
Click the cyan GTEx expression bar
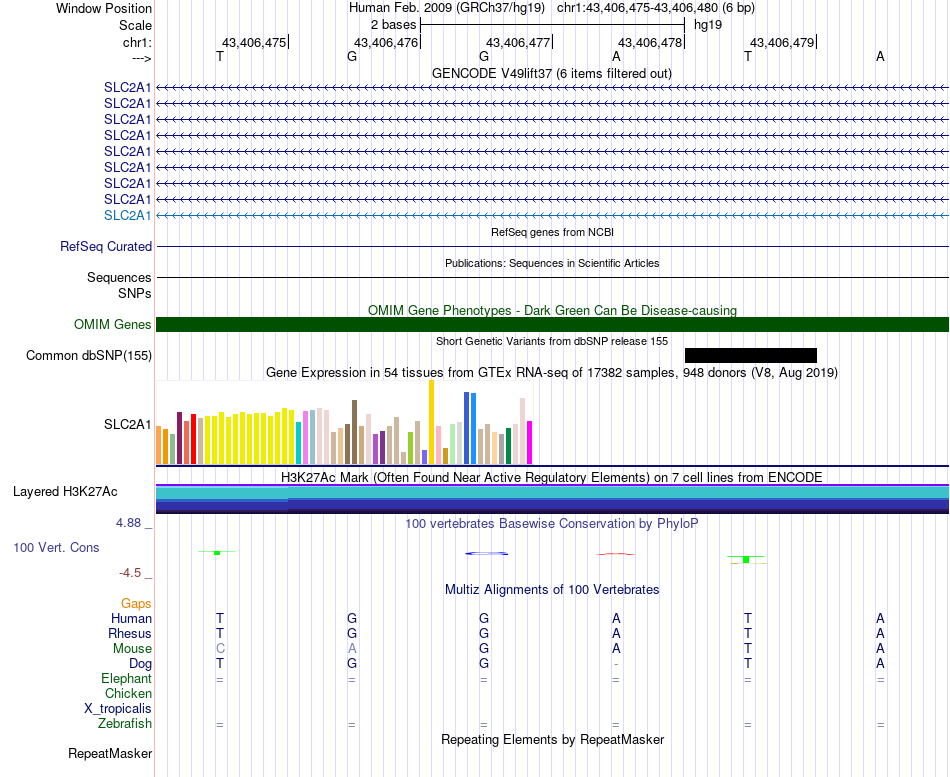tap(299, 443)
